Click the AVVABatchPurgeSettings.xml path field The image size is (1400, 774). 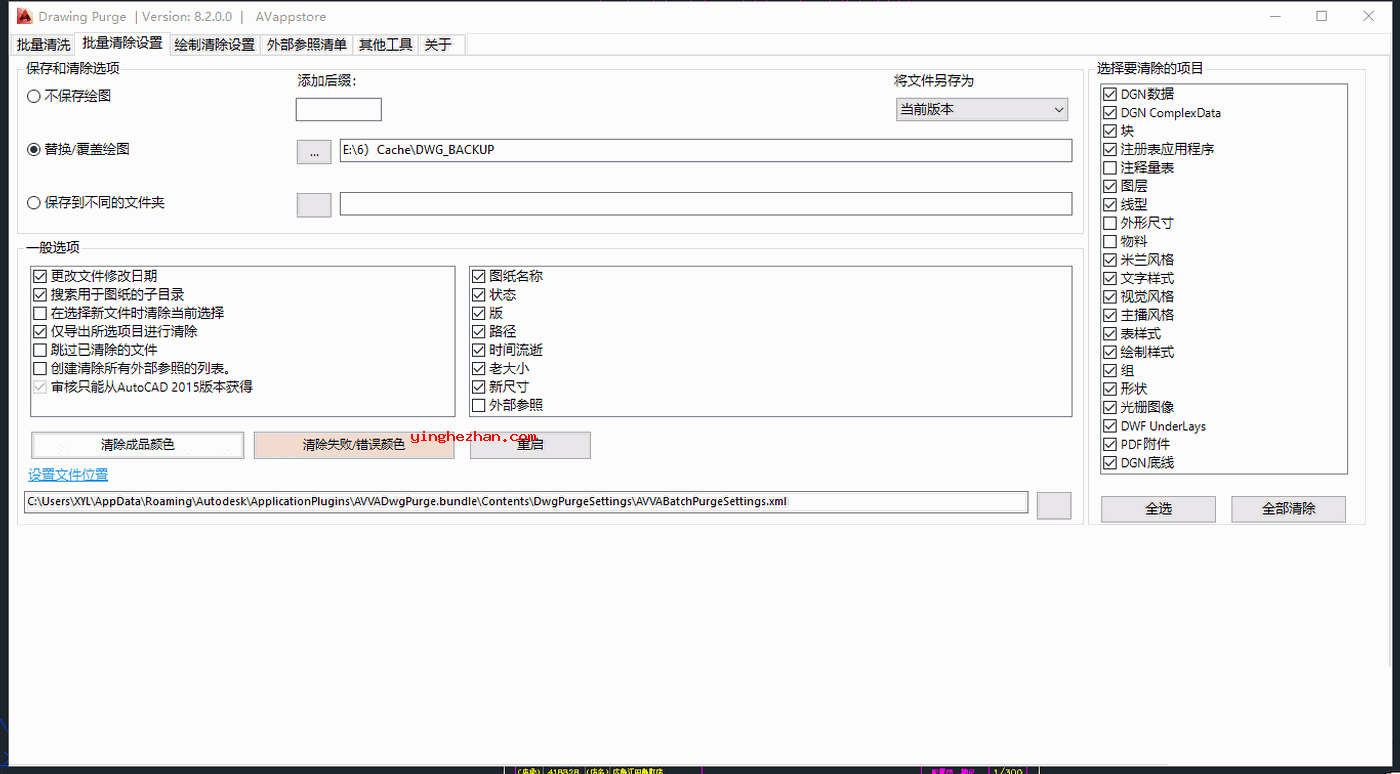click(x=526, y=502)
